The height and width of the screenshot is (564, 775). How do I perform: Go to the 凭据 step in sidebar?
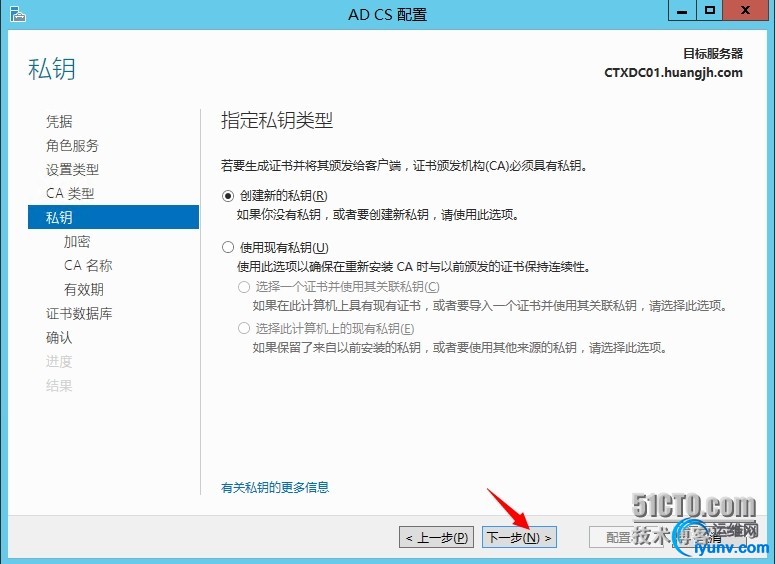pos(59,121)
